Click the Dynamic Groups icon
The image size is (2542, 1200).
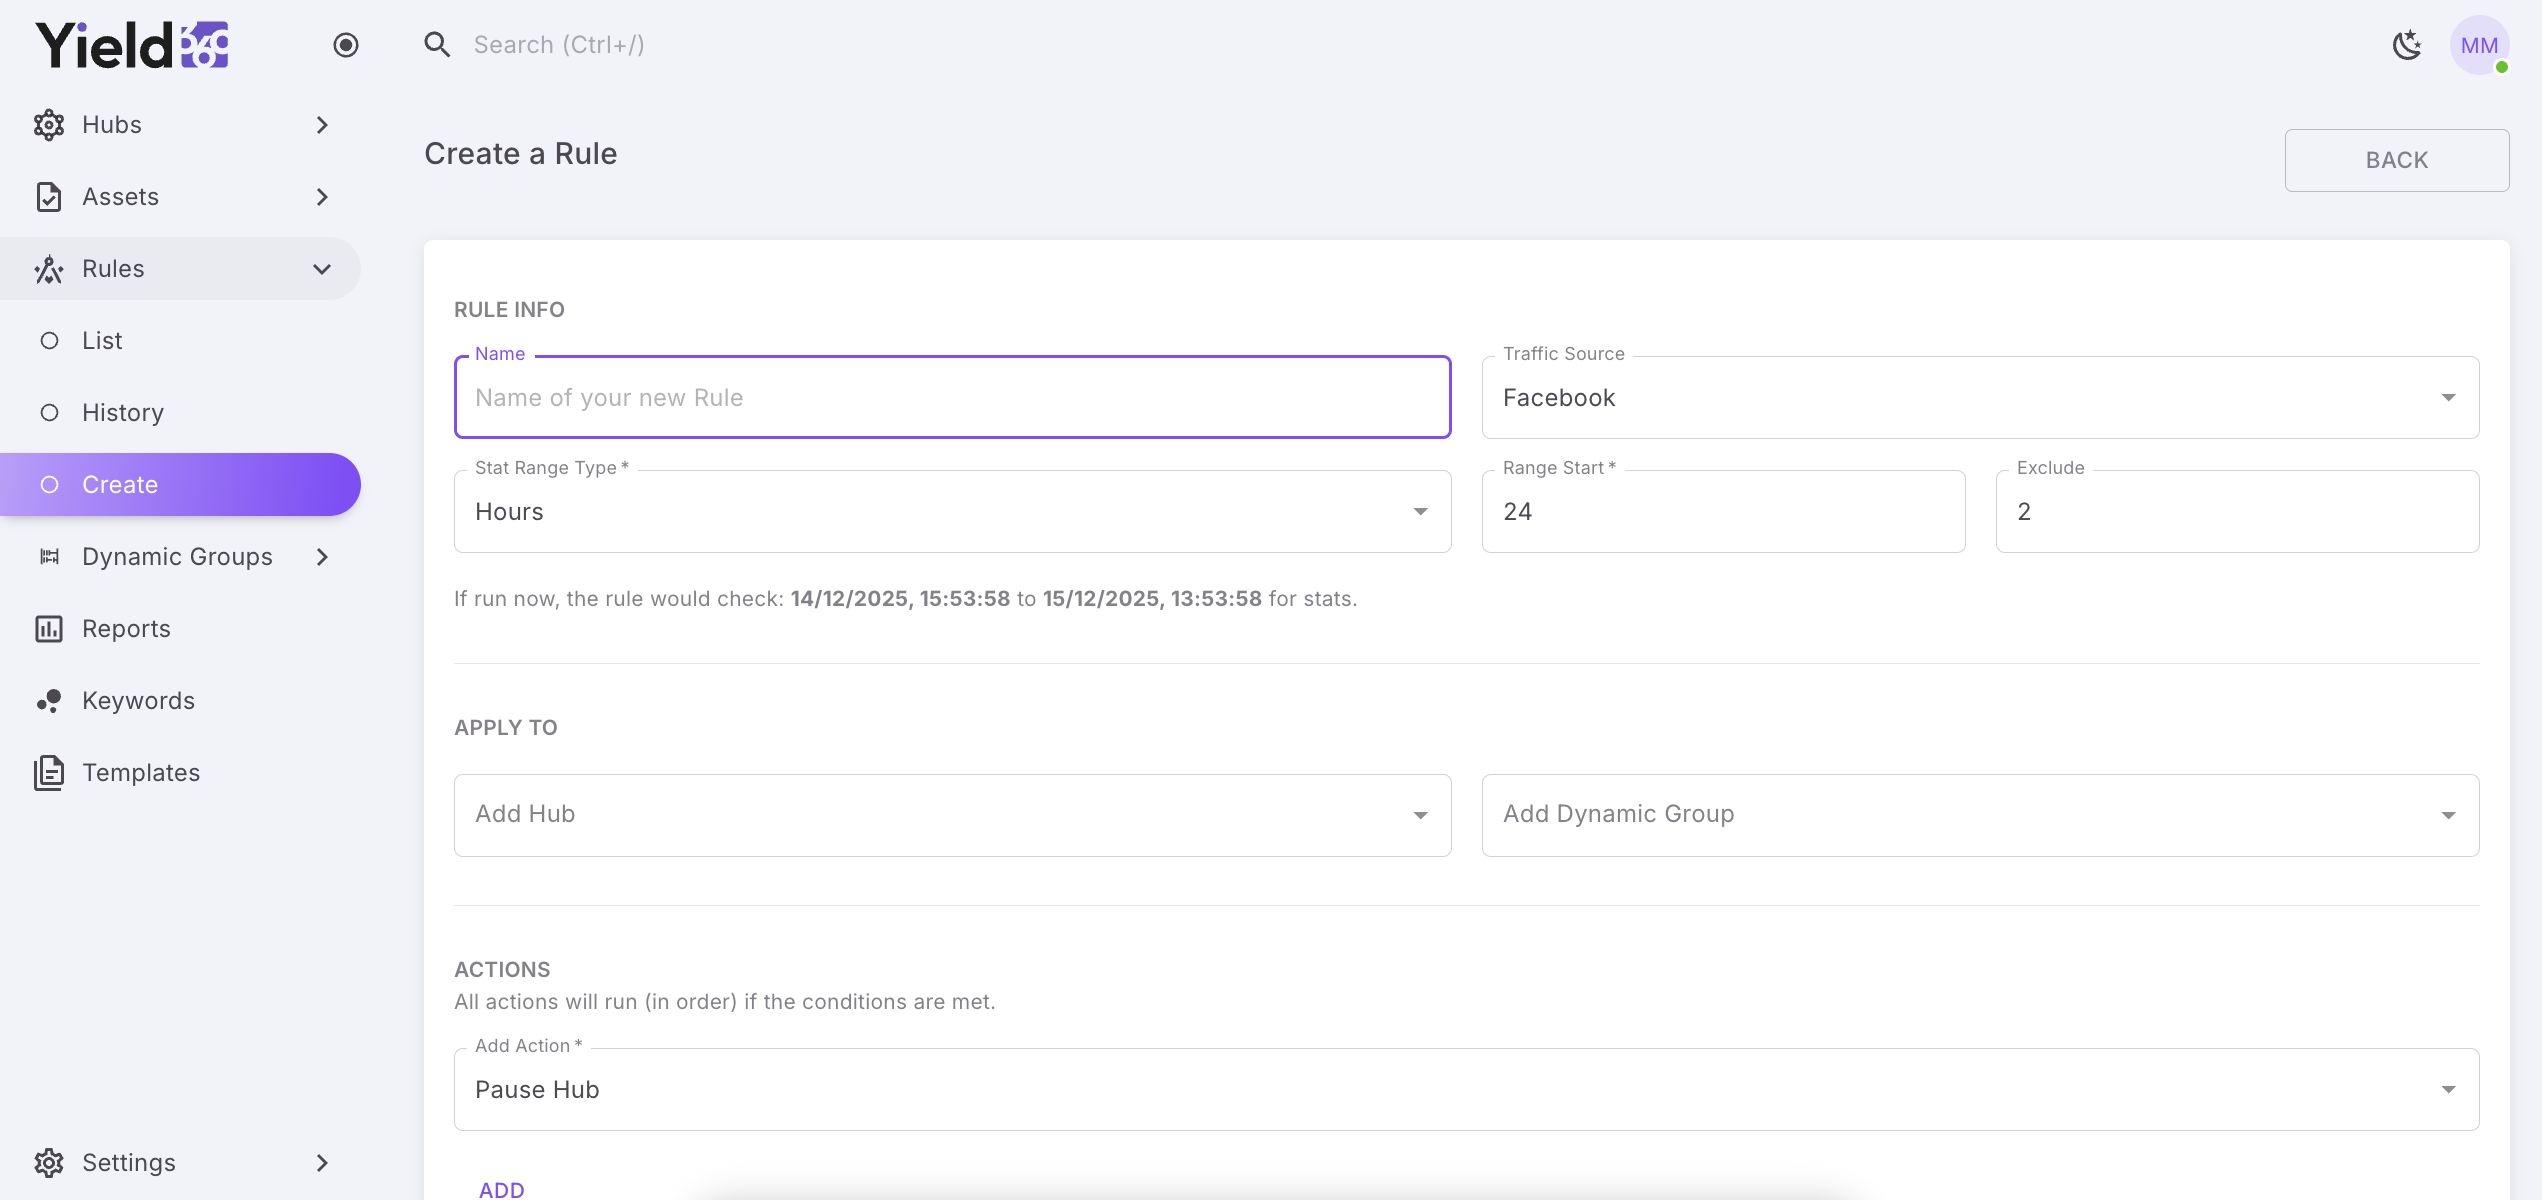(49, 557)
